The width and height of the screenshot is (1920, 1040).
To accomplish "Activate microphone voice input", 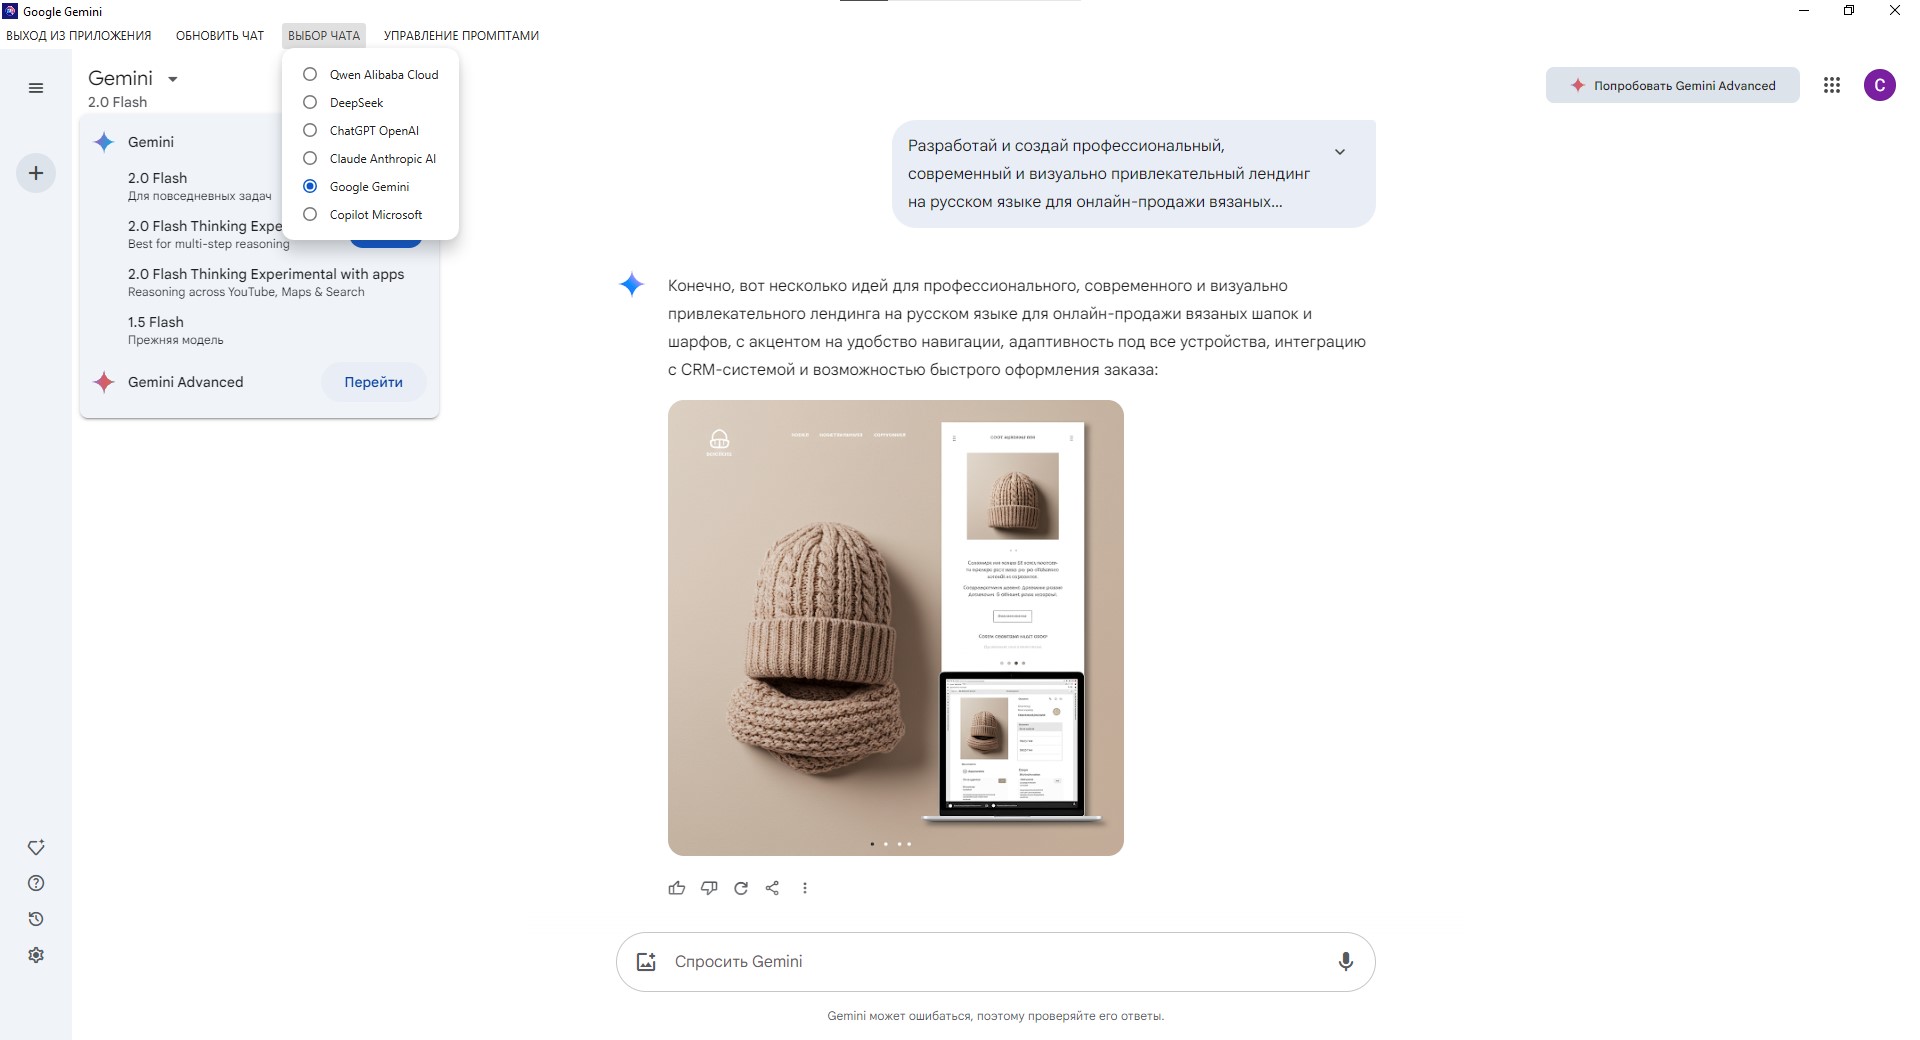I will (x=1346, y=962).
